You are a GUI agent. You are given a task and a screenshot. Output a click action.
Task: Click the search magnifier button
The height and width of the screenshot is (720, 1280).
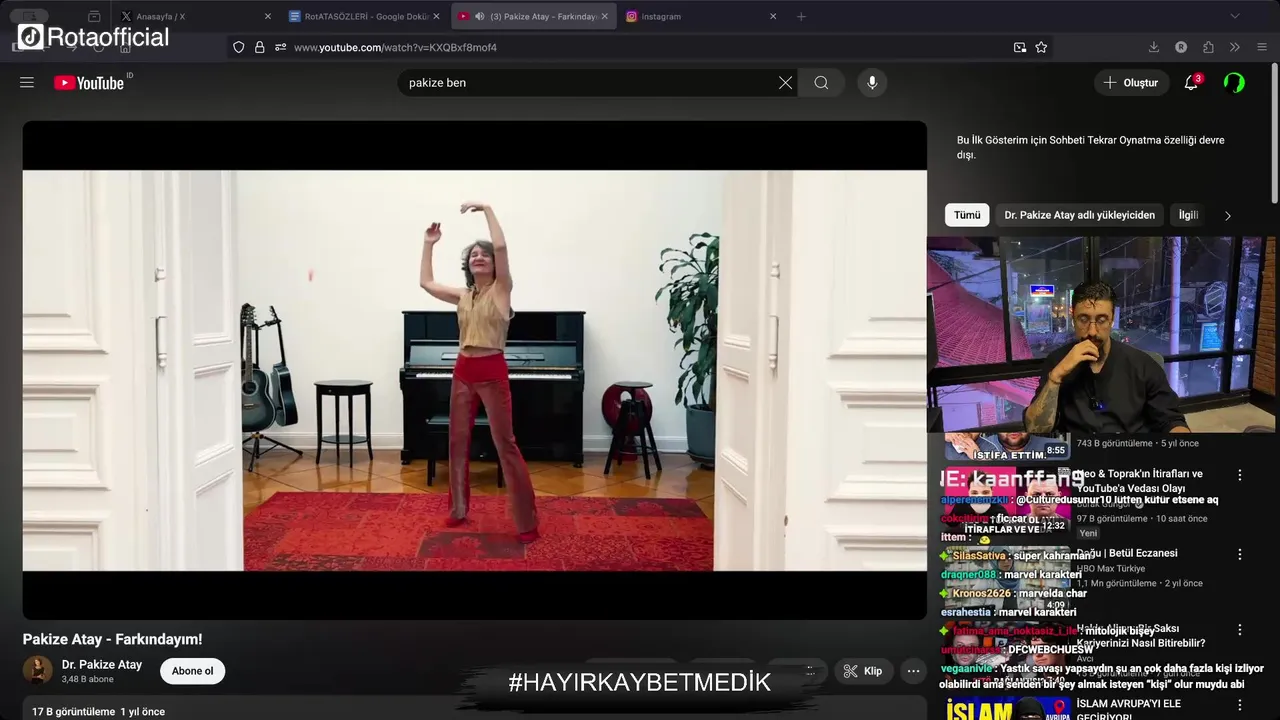(x=821, y=83)
